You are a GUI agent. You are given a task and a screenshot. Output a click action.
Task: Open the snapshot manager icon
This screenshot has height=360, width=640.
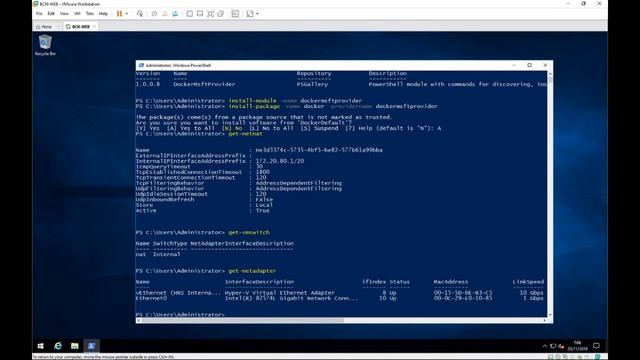coord(175,13)
